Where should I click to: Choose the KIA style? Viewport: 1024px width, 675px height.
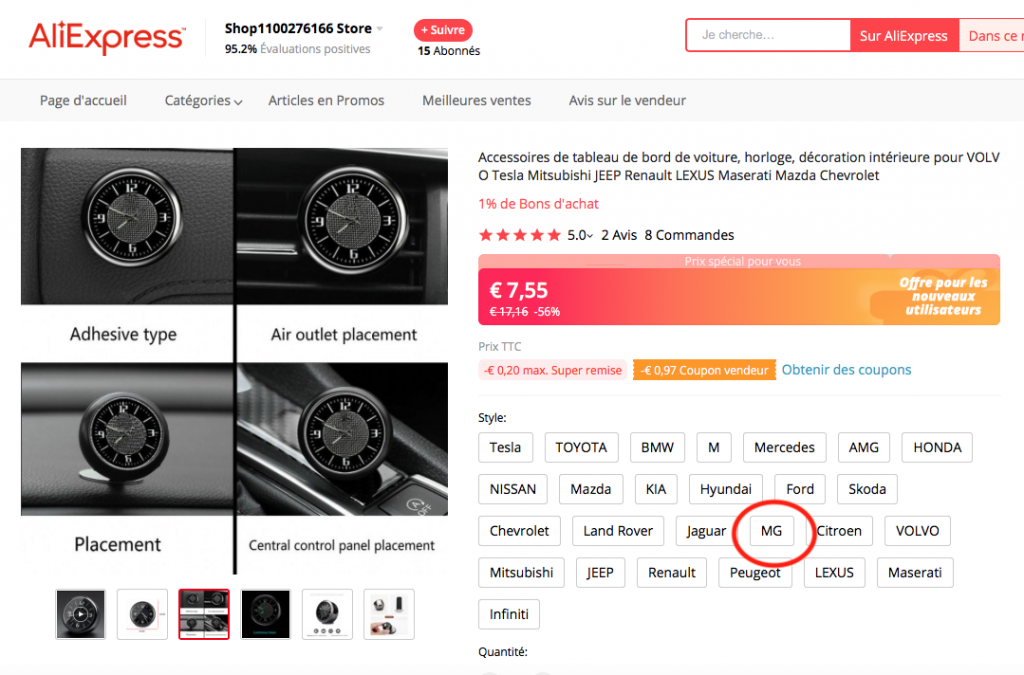pyautogui.click(x=656, y=489)
